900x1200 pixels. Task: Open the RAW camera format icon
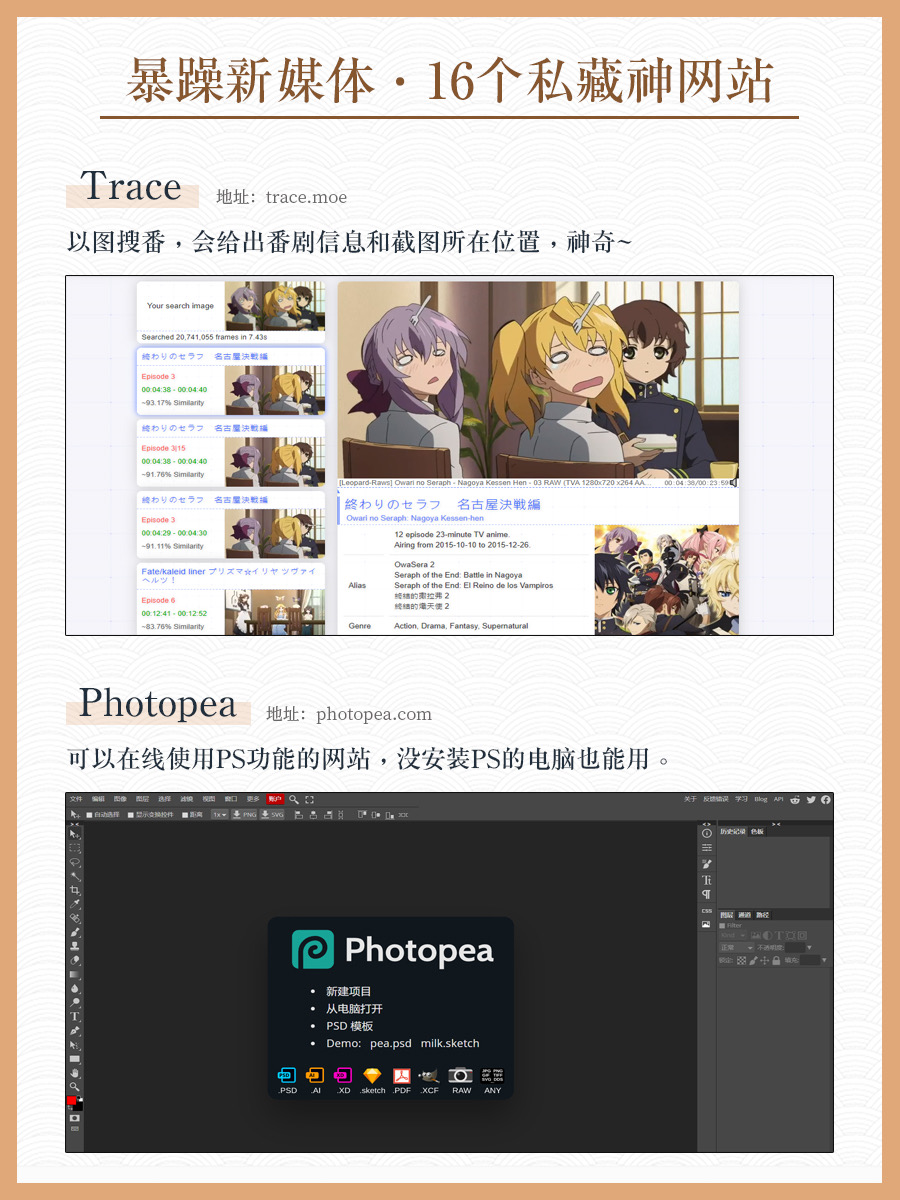click(460, 1075)
